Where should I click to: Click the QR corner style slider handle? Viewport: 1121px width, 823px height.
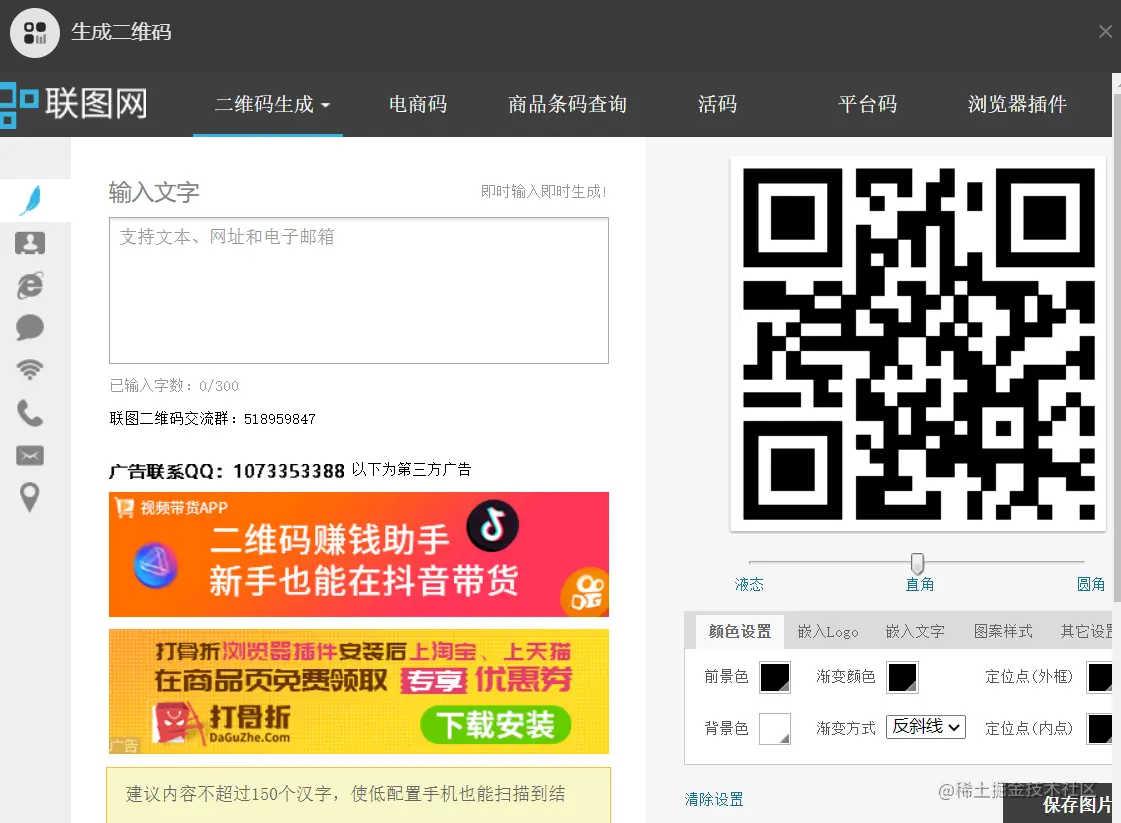[x=917, y=563]
